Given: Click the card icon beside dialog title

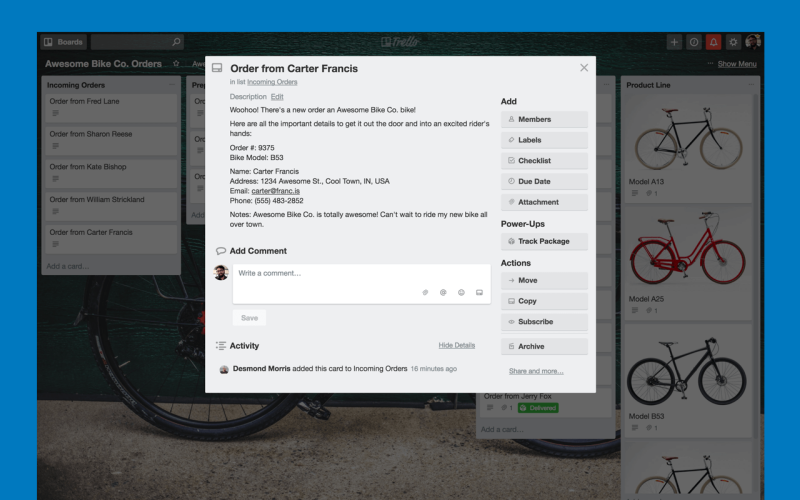Looking at the screenshot, I should point(217,68).
